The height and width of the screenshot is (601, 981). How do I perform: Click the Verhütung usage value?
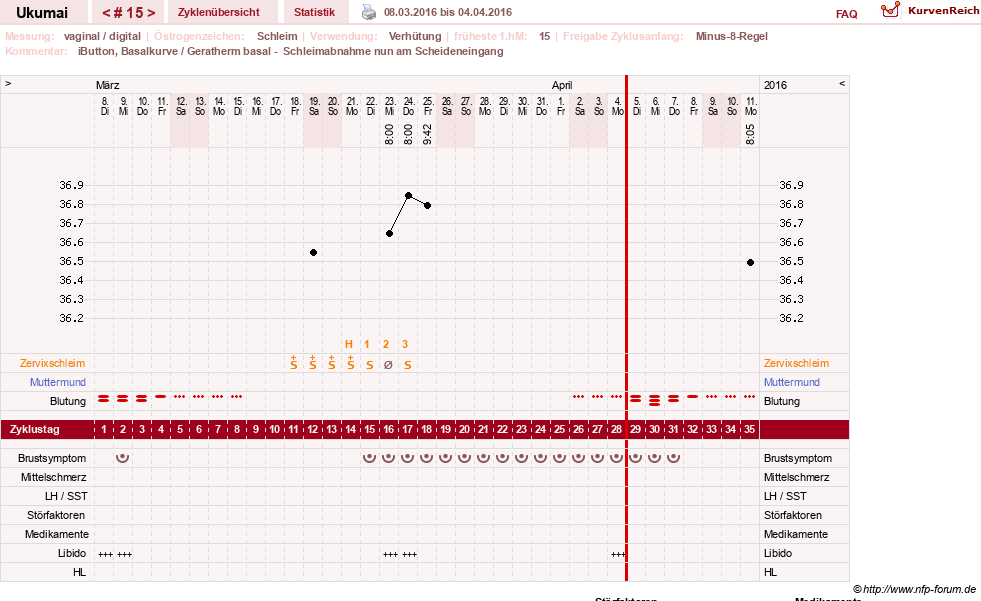415,36
